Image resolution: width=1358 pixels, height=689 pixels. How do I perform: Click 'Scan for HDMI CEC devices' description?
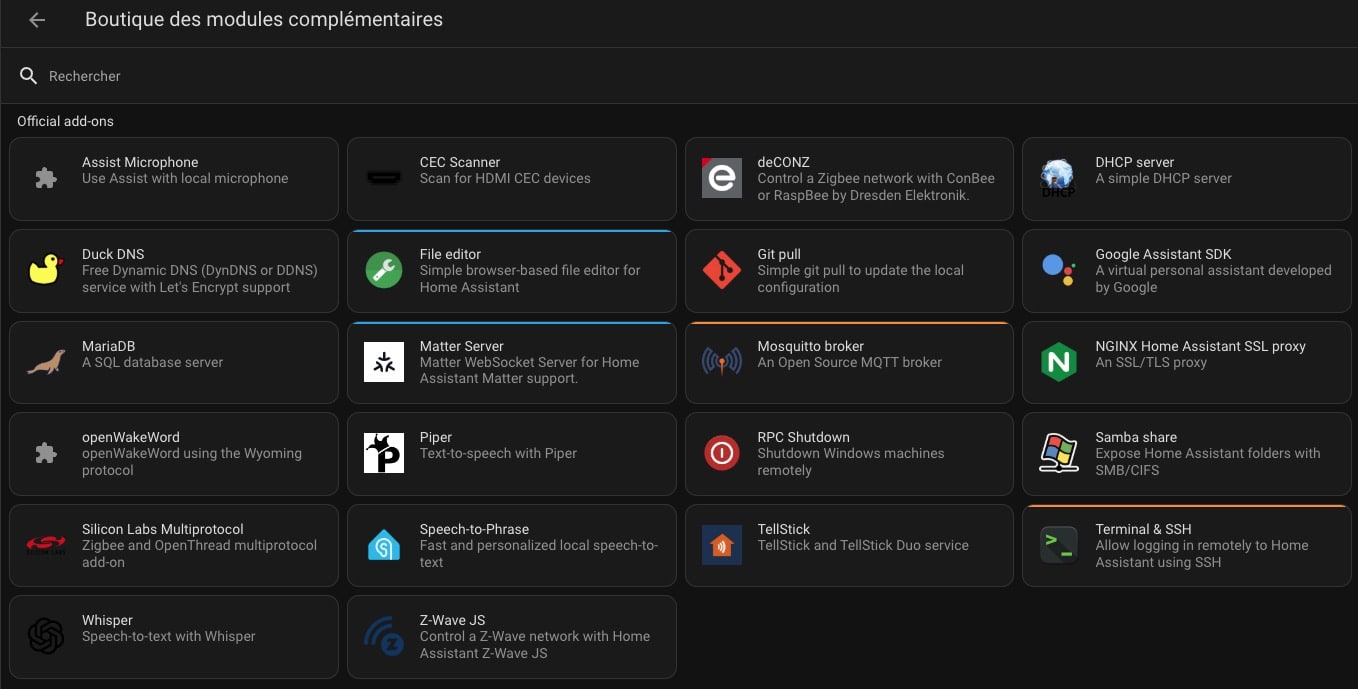pyautogui.click(x=506, y=178)
